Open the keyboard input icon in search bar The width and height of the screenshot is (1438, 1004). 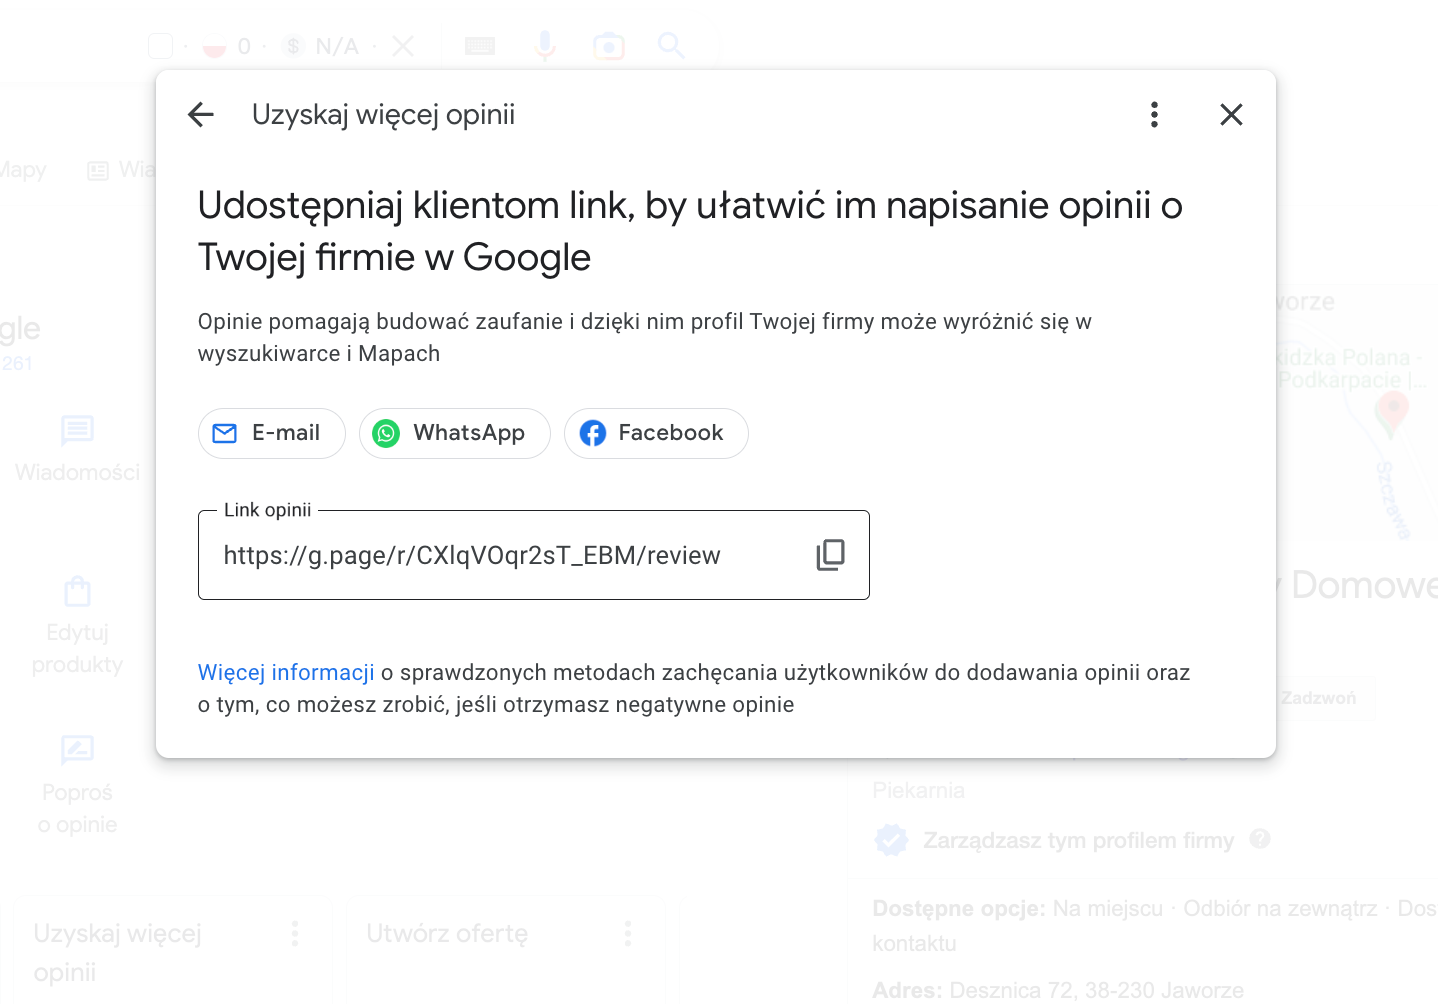click(479, 45)
